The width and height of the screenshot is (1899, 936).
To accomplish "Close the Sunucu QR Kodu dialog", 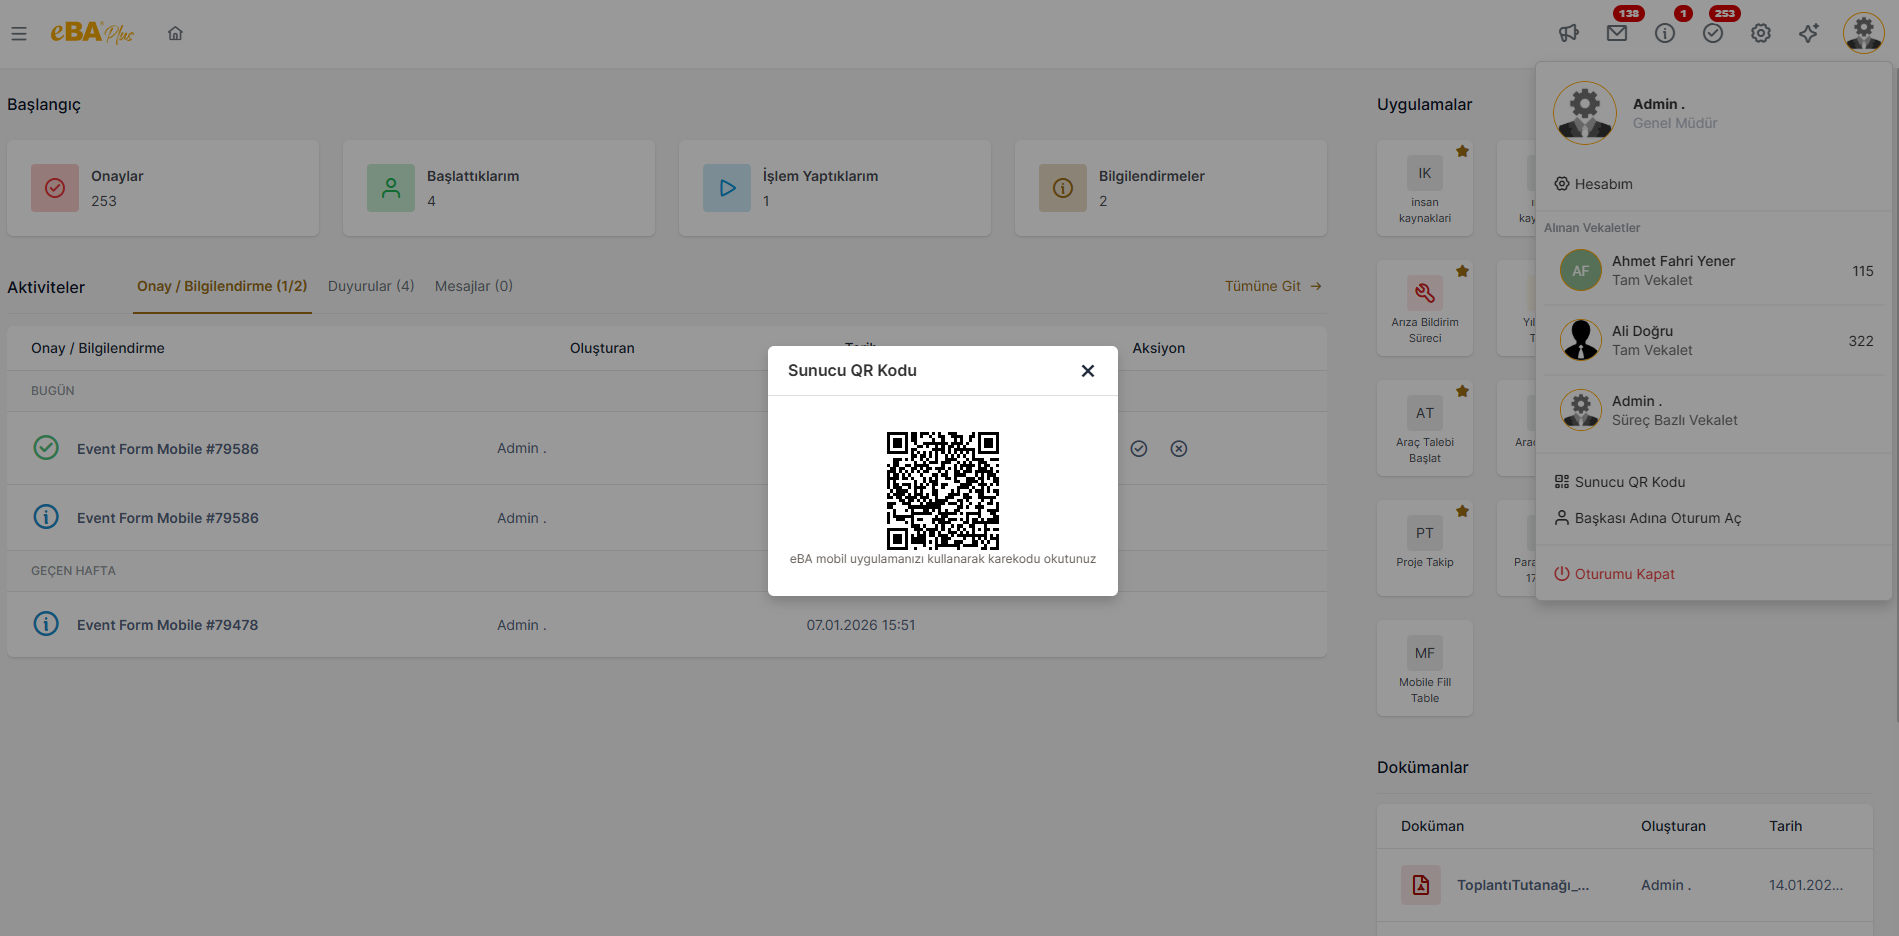I will 1087,371.
